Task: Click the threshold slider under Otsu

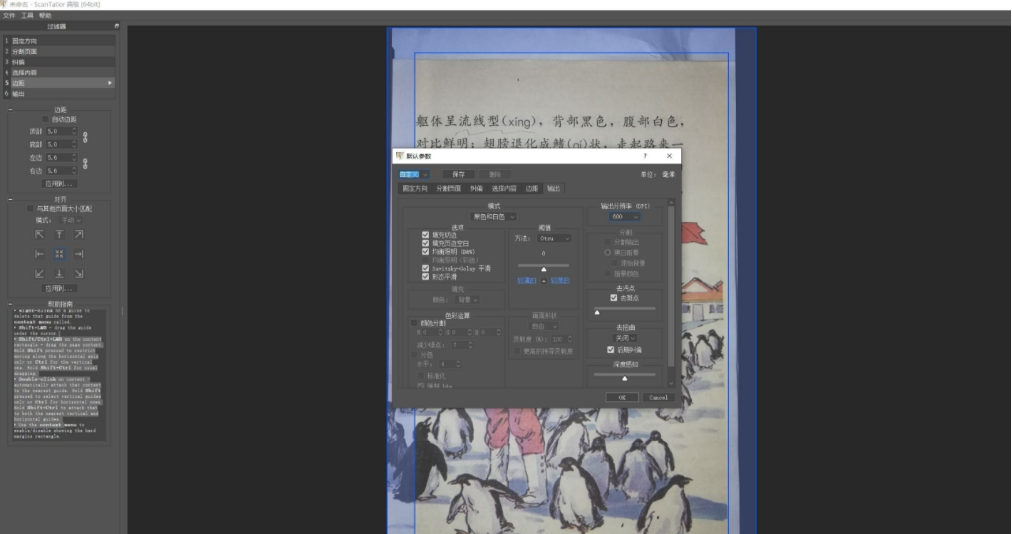Action: [543, 267]
